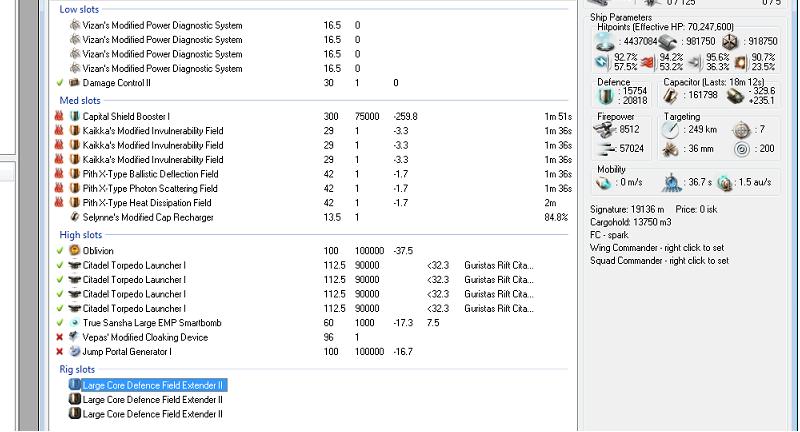
Task: Click the Jump Portal Generator I icon
Action: (74, 352)
